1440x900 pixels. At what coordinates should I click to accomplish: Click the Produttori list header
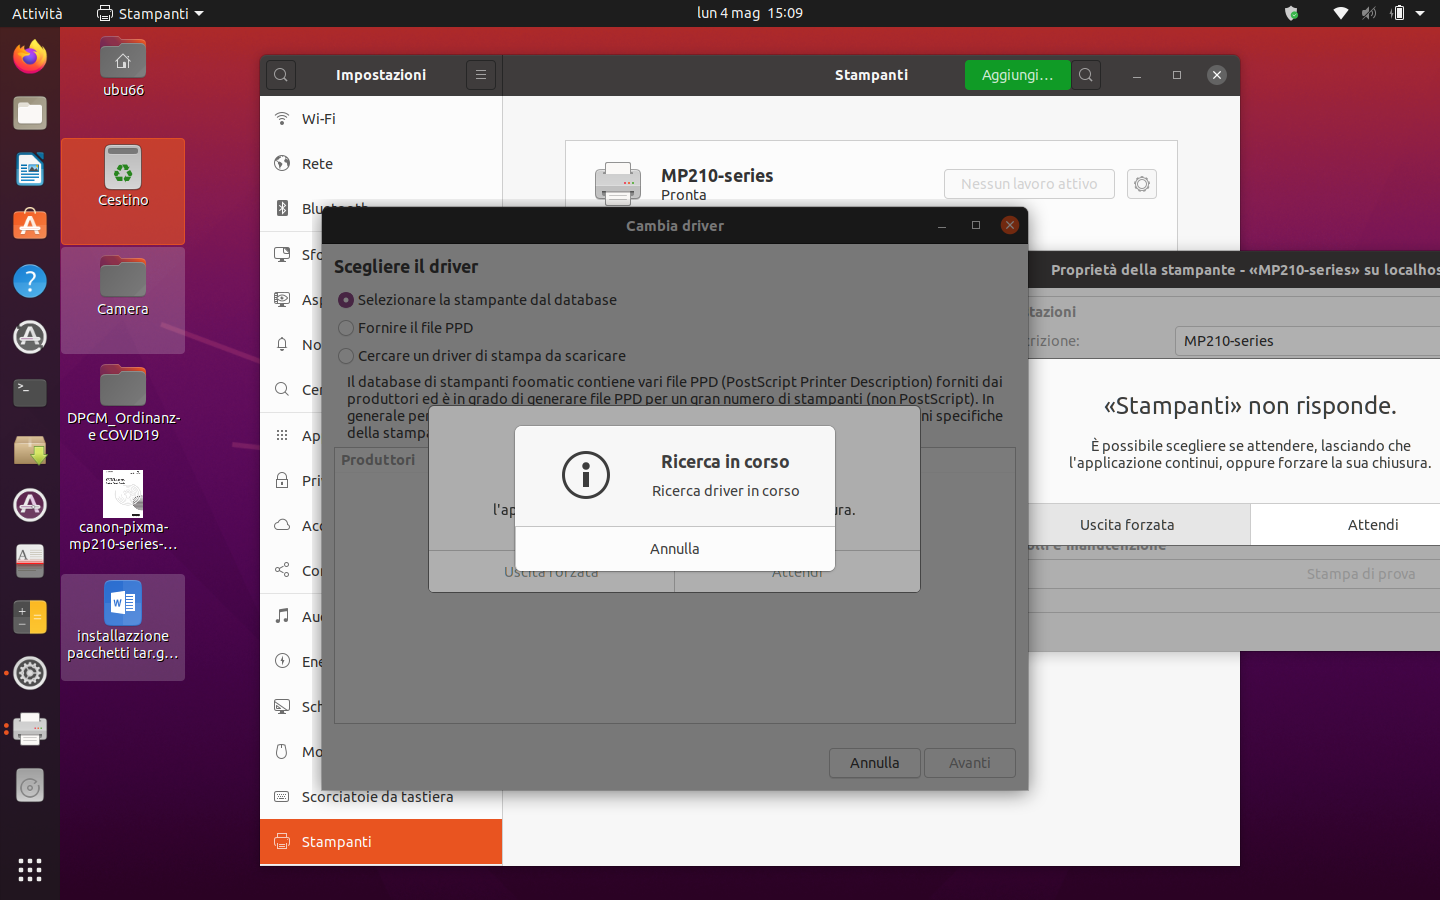[x=378, y=460]
